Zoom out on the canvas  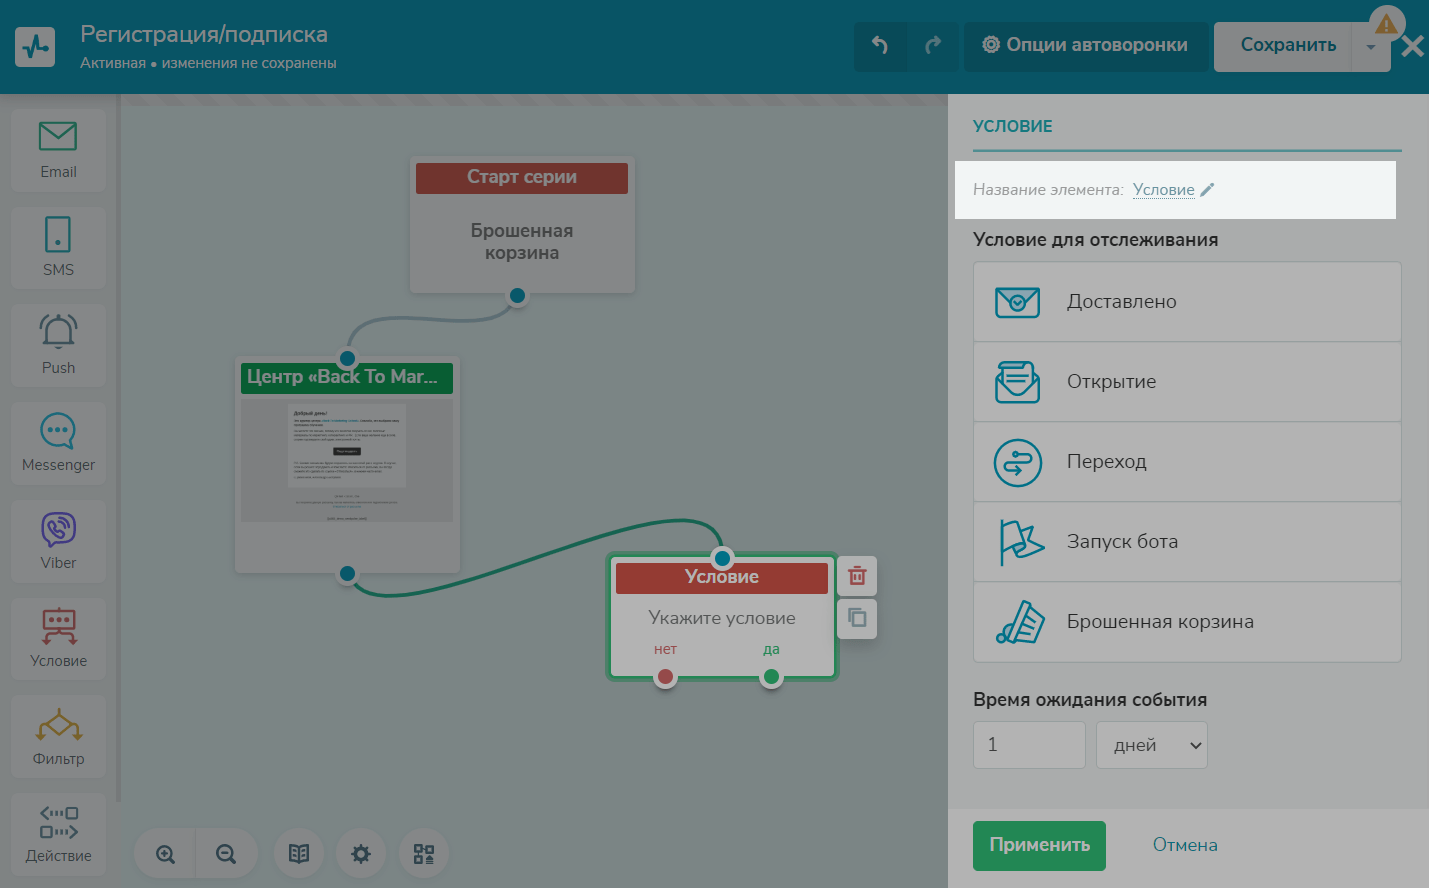[x=226, y=854]
